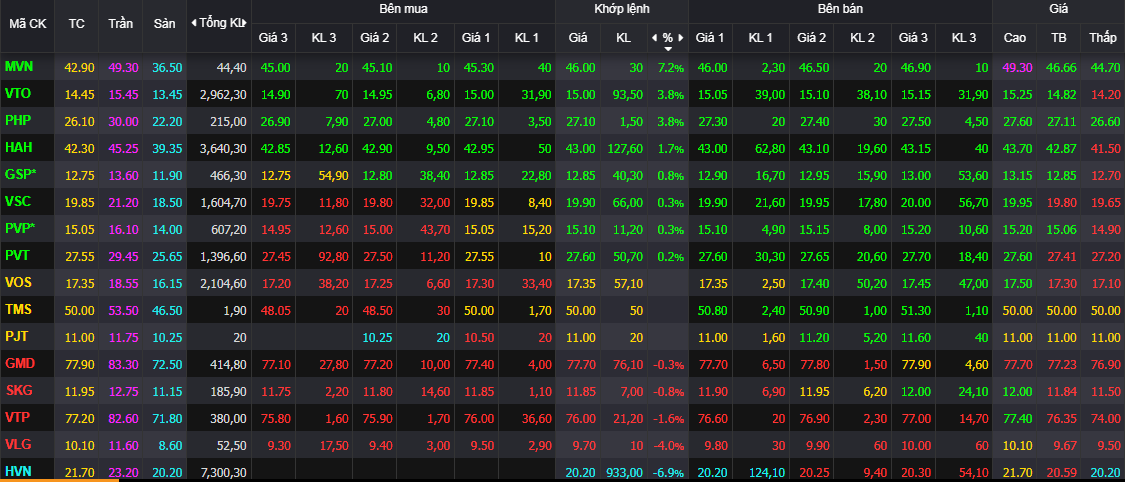Open stock symbol VTO
Image resolution: width=1125 pixels, height=482 pixels.
click(18, 93)
